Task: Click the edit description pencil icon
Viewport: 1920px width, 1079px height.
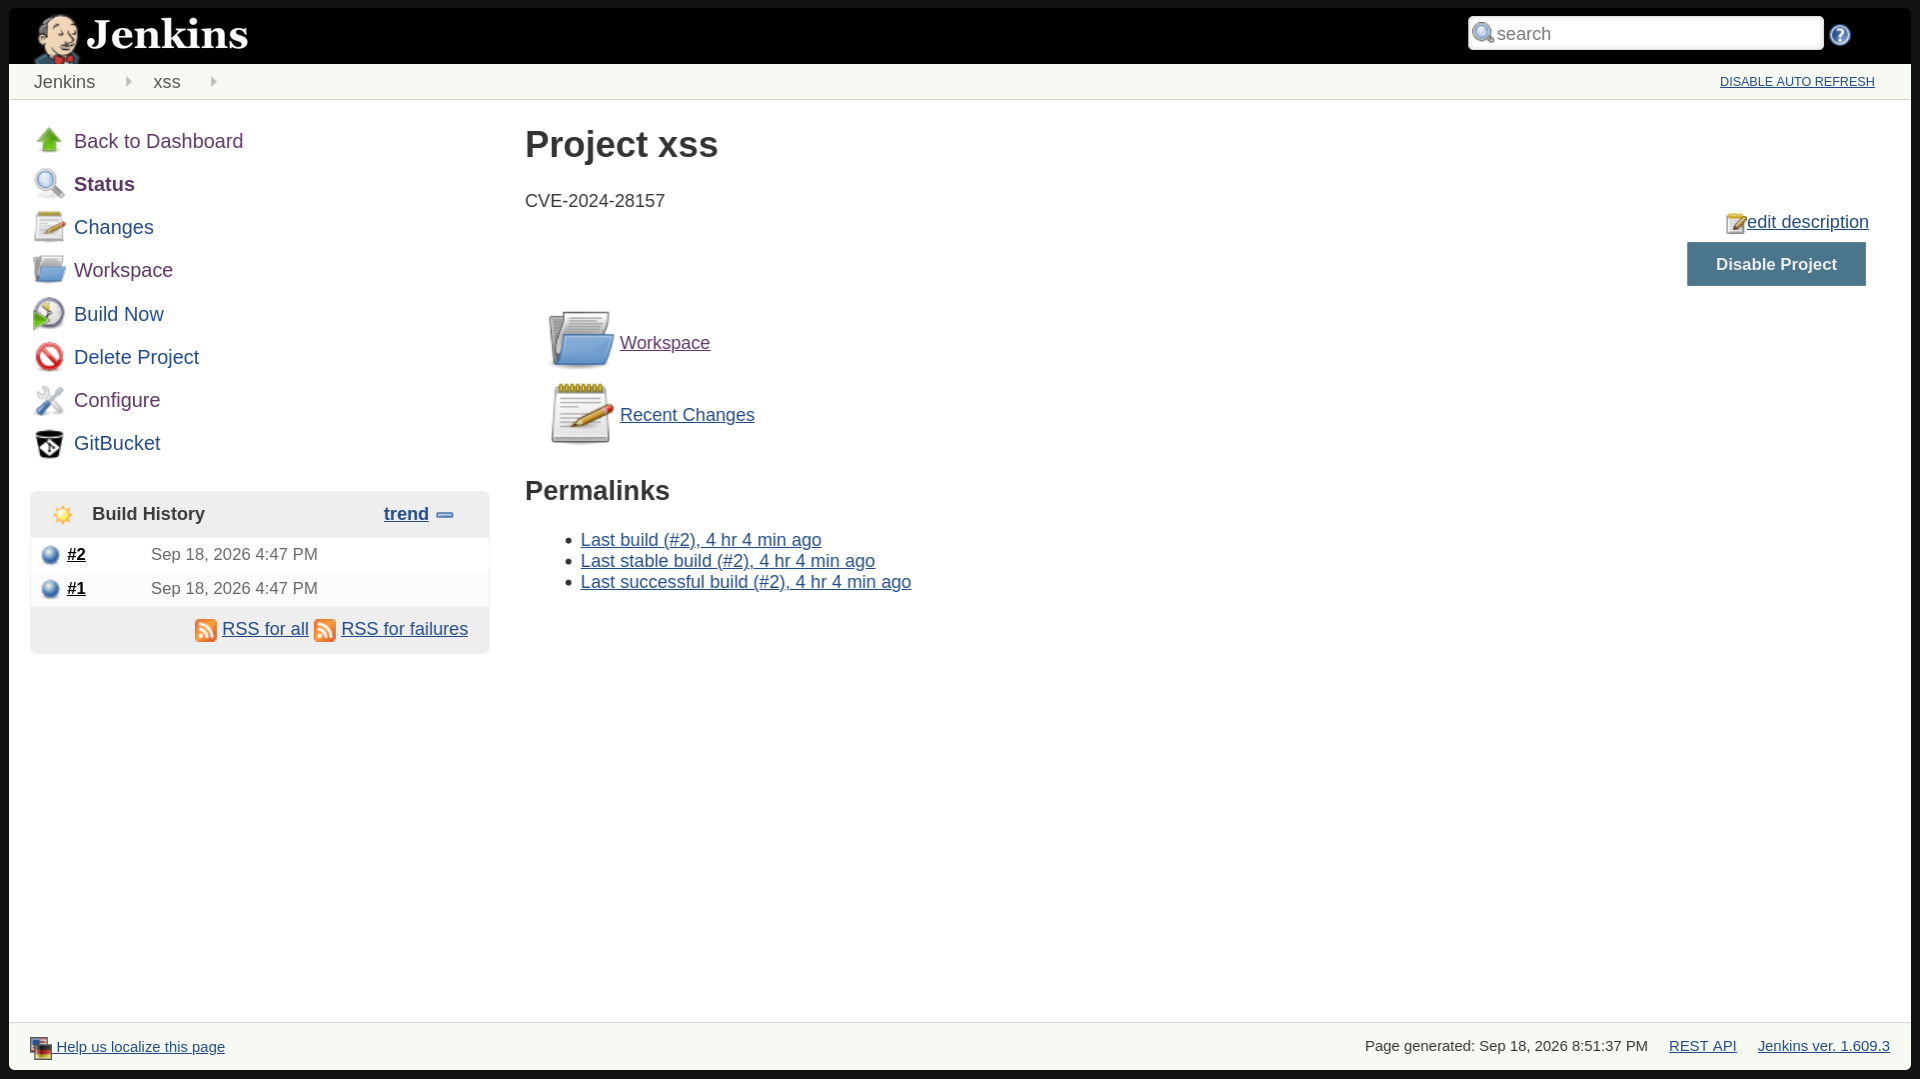Action: click(x=1736, y=223)
